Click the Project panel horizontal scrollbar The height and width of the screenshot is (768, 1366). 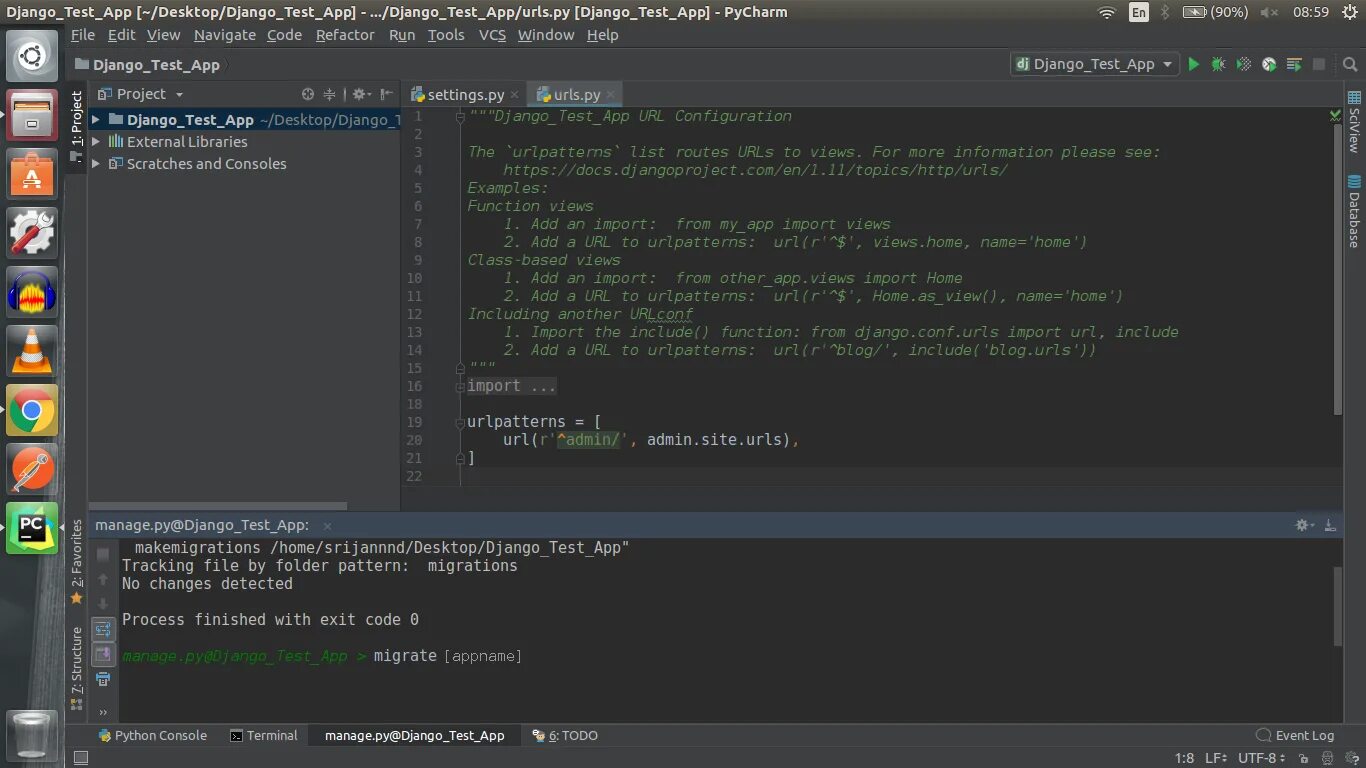point(217,506)
